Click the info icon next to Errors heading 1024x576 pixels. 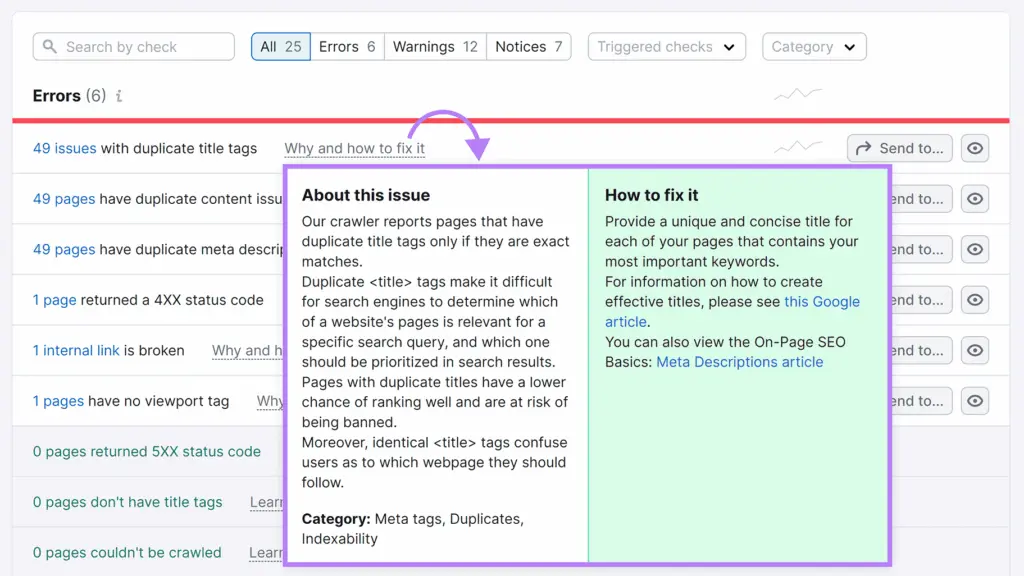119,97
